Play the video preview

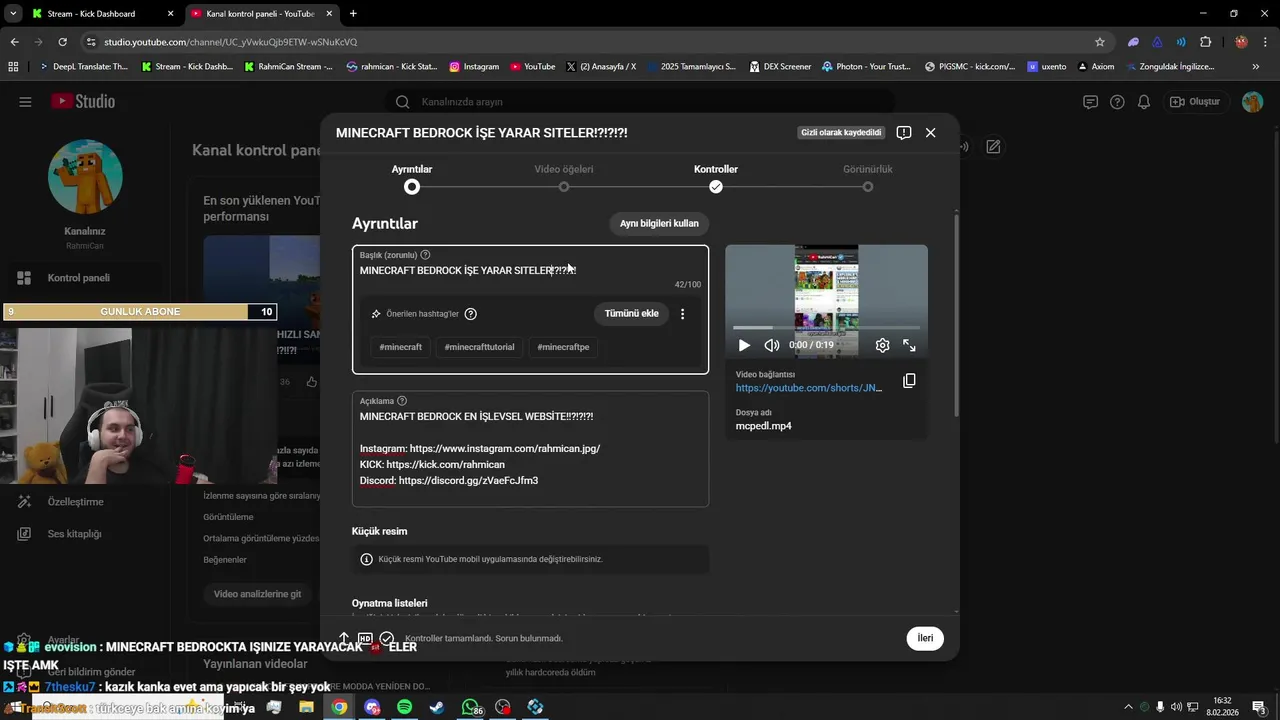point(744,345)
